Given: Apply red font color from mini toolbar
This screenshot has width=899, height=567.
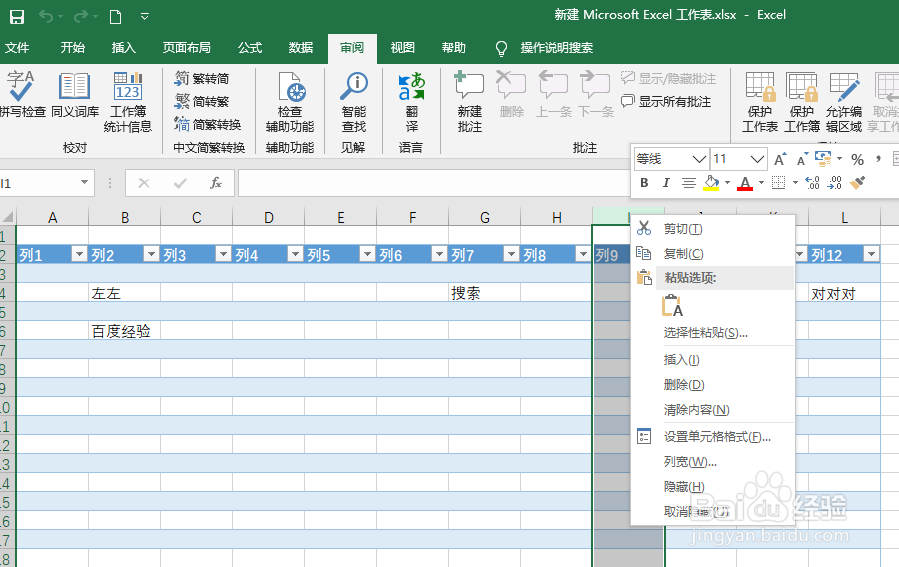Looking at the screenshot, I should click(745, 183).
